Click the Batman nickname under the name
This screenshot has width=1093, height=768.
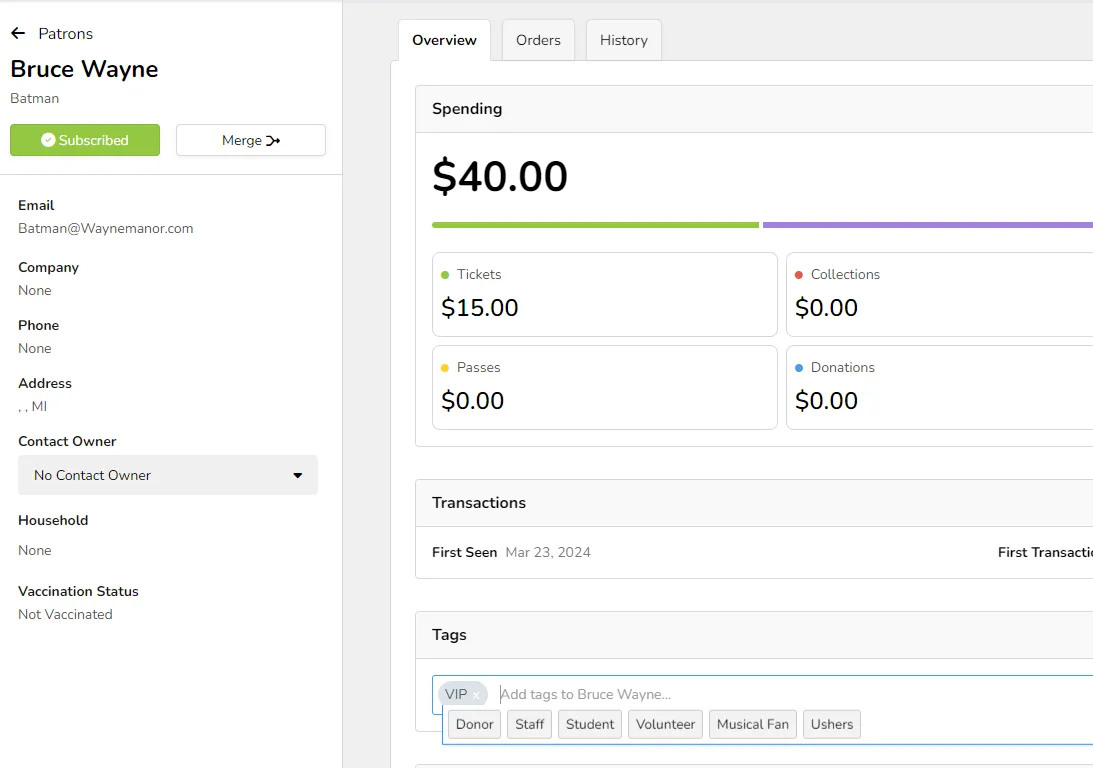(x=35, y=98)
